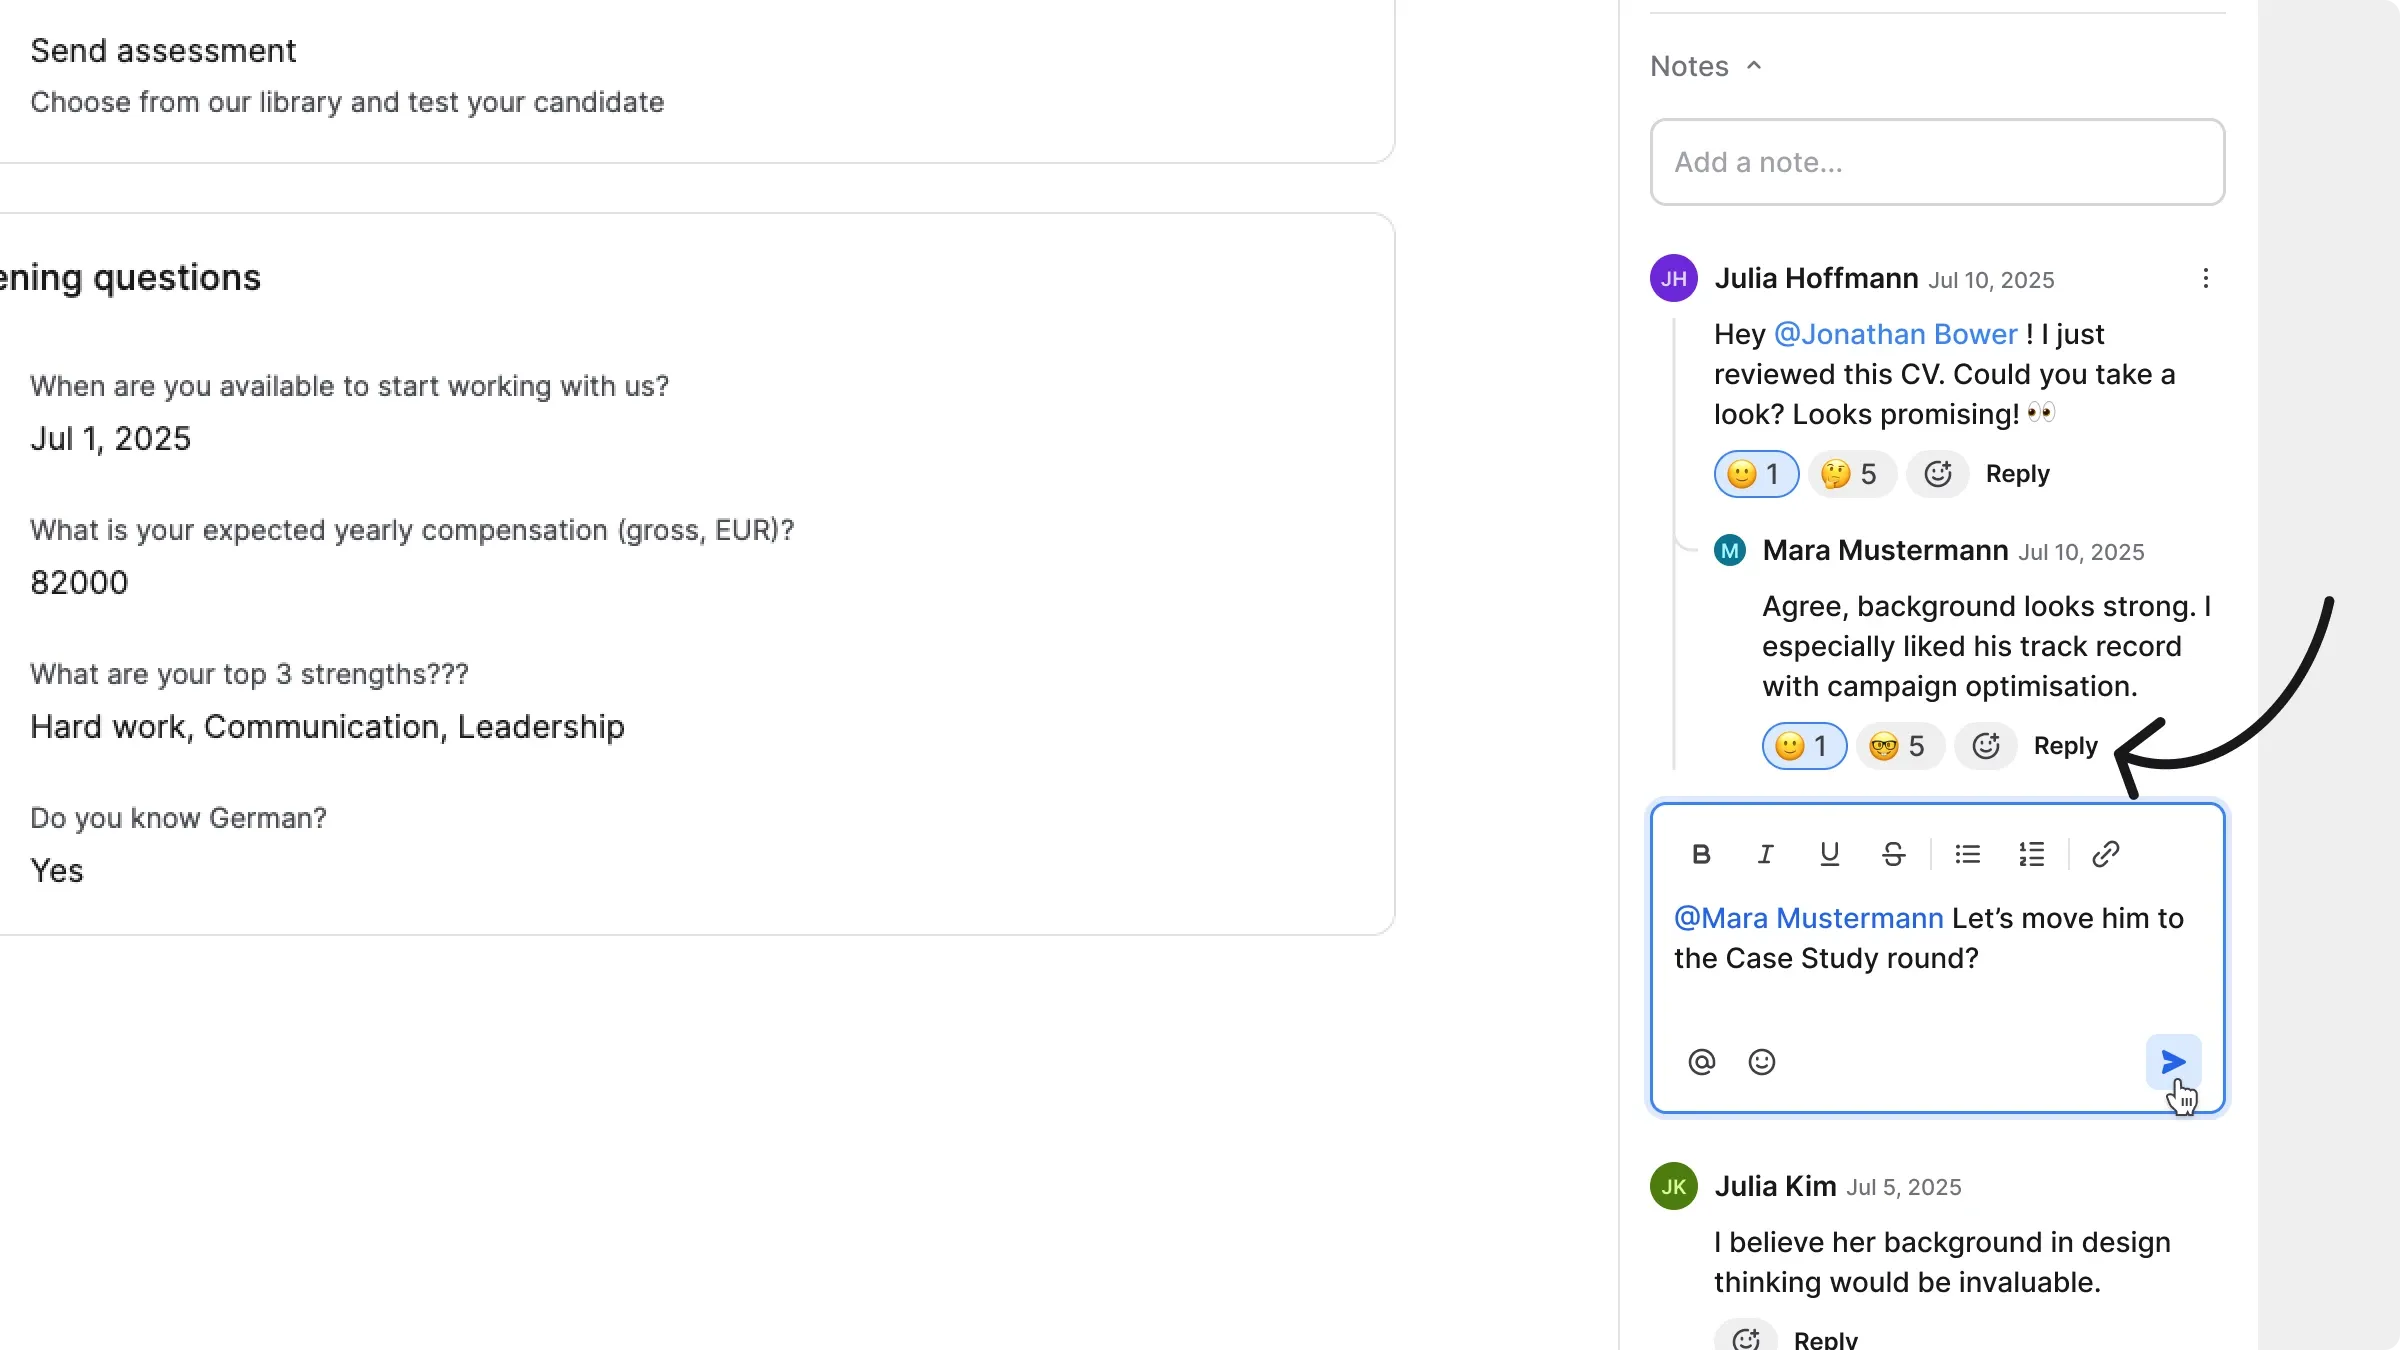Apply bold formatting in reply editor
2400x1350 pixels.
[x=1701, y=854]
